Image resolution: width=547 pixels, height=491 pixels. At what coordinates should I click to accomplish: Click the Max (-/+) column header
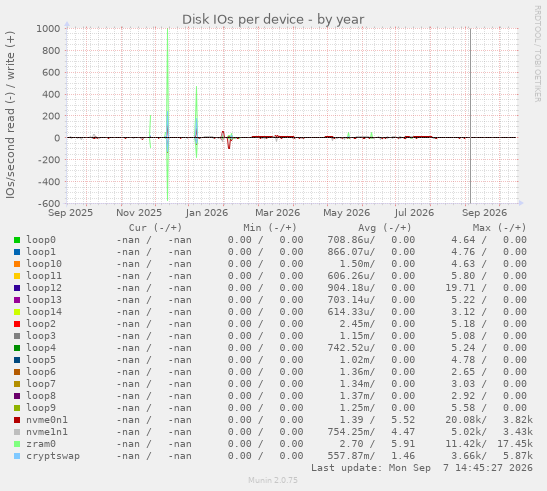pos(499,228)
